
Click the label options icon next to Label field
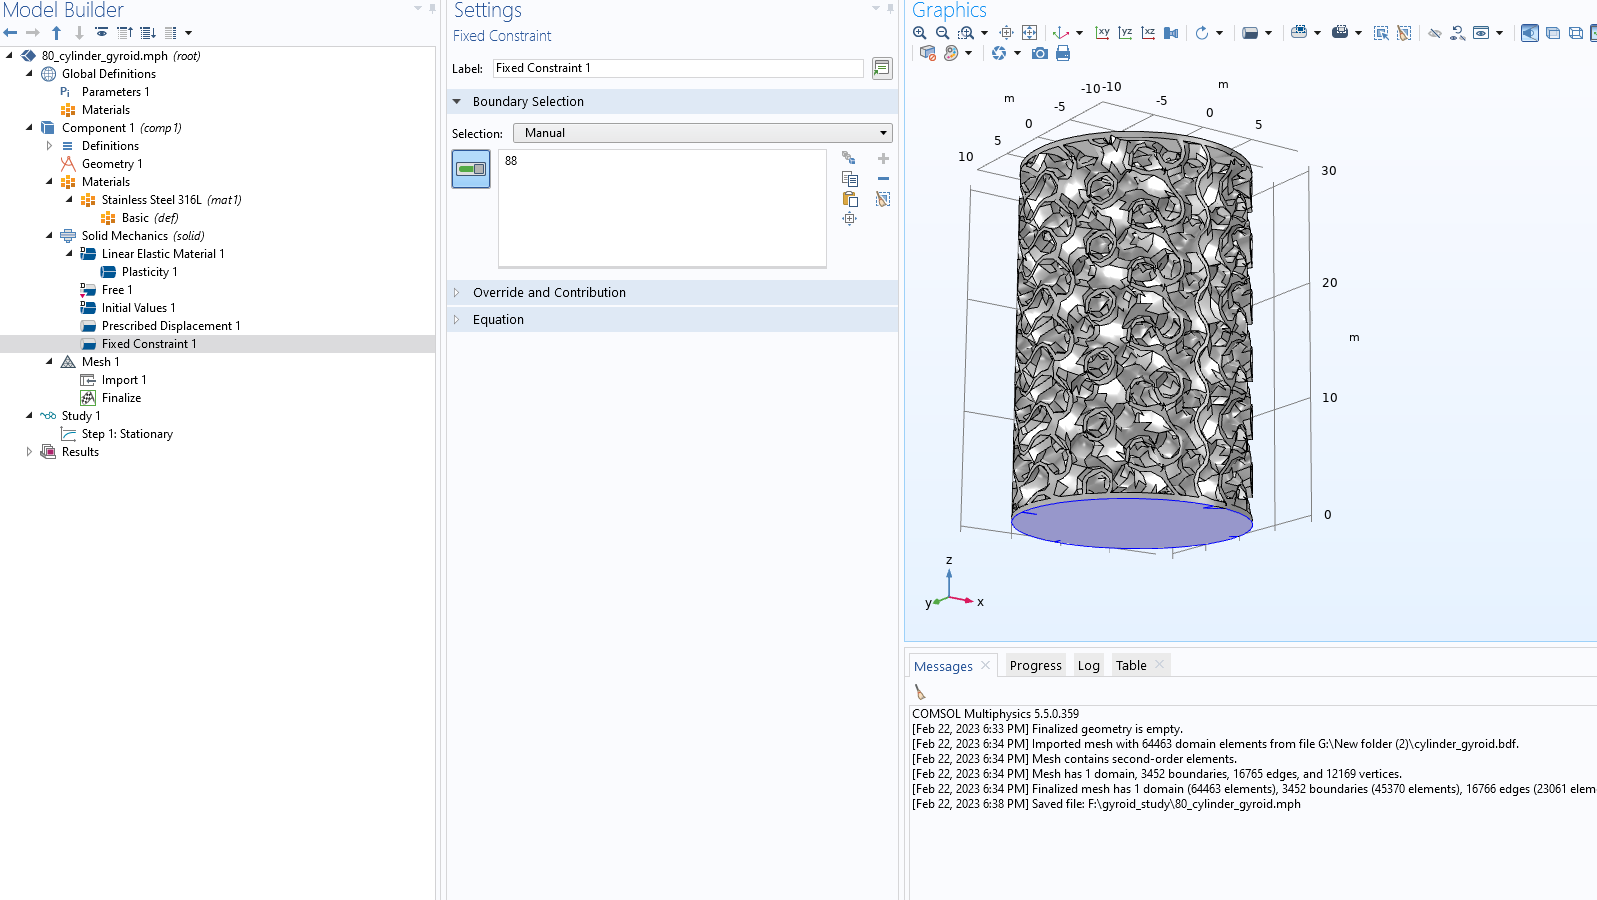pos(882,68)
